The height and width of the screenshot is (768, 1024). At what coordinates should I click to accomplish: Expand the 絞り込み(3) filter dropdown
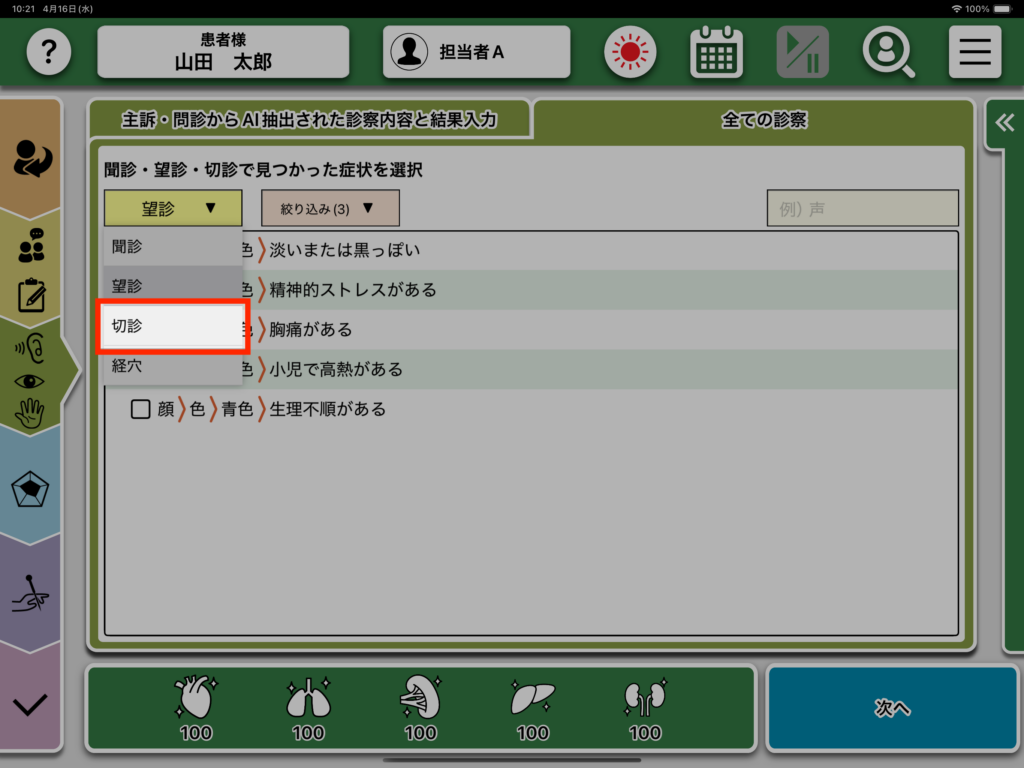330,208
